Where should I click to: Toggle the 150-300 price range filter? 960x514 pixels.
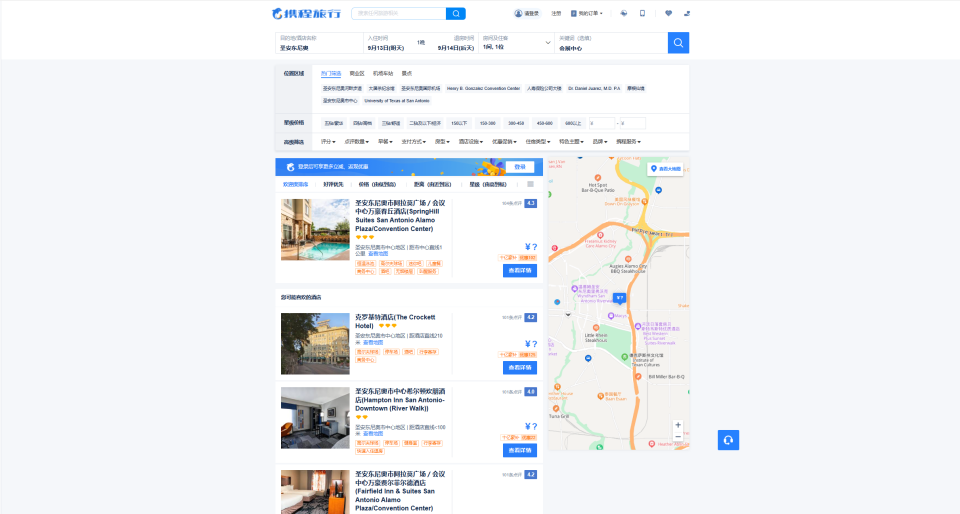[x=487, y=124]
